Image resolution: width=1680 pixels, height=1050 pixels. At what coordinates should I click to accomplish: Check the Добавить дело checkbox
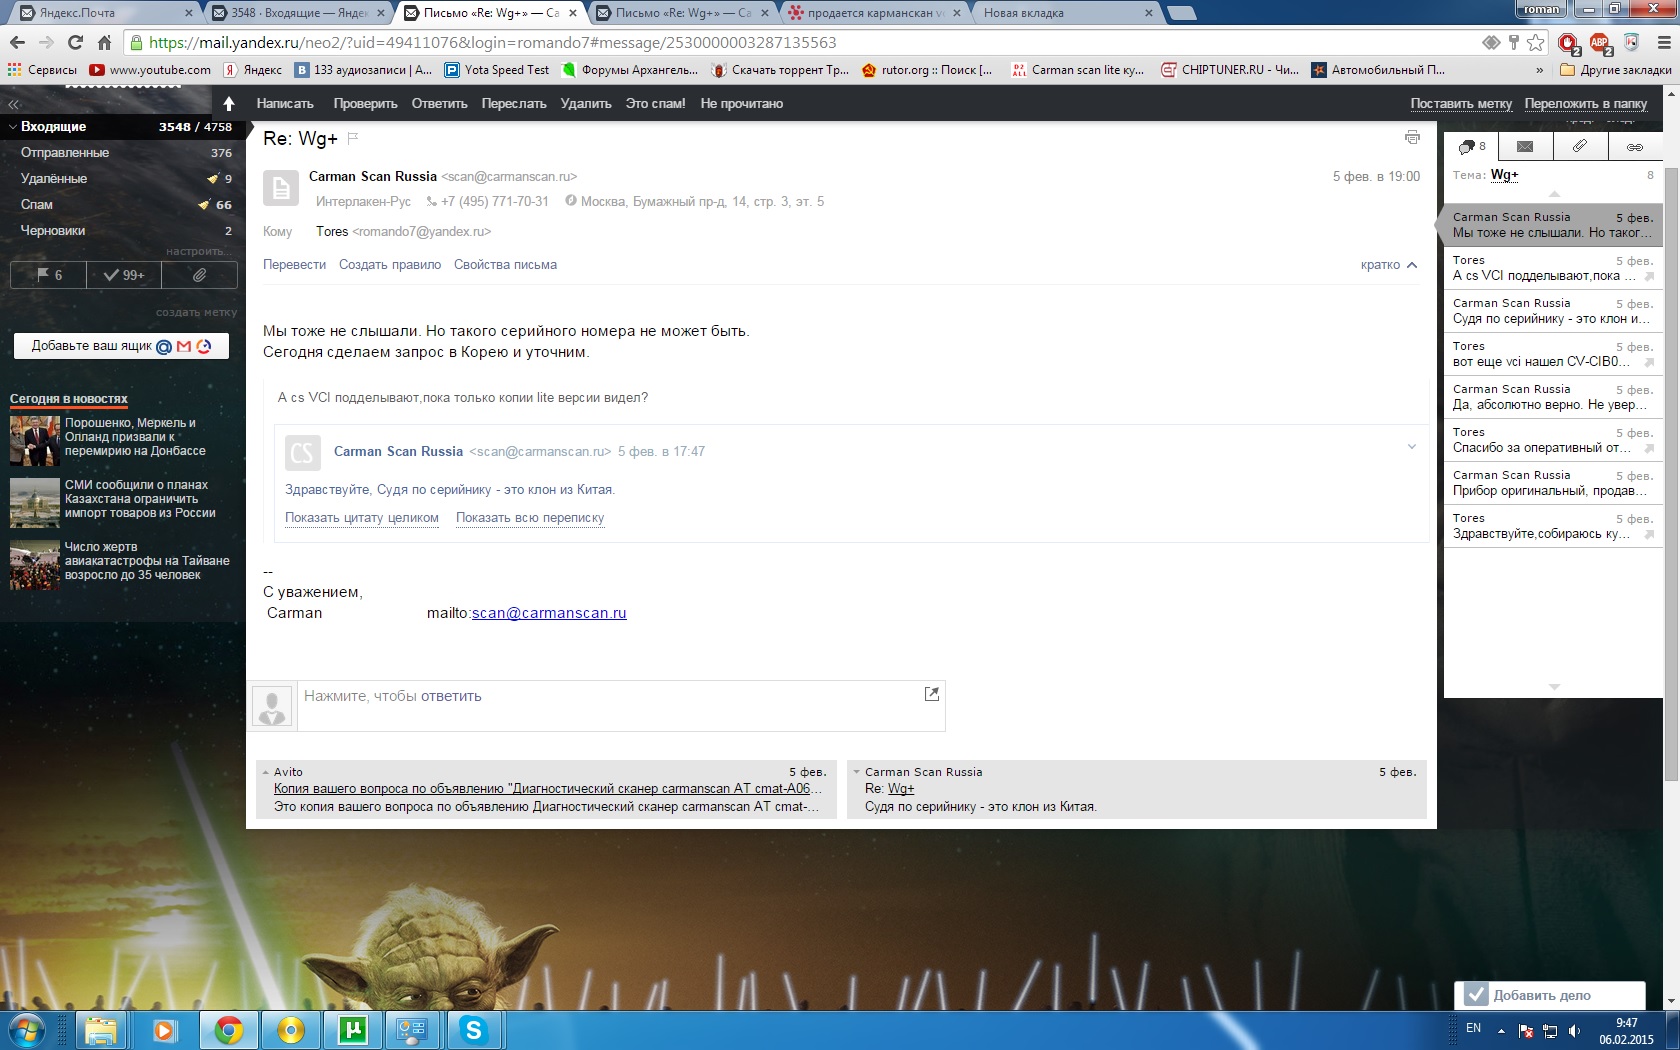[x=1476, y=995]
